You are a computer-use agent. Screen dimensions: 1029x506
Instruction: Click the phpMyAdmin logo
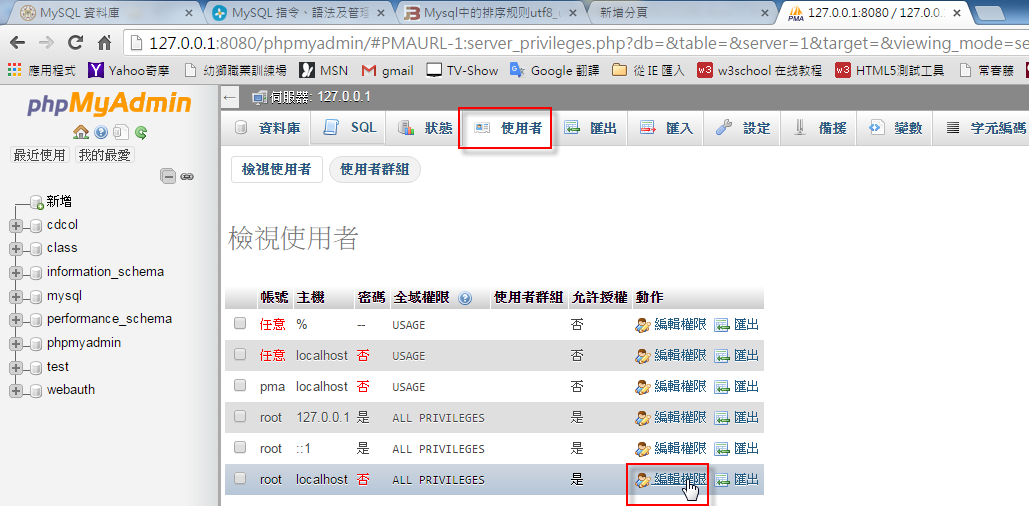click(110, 104)
